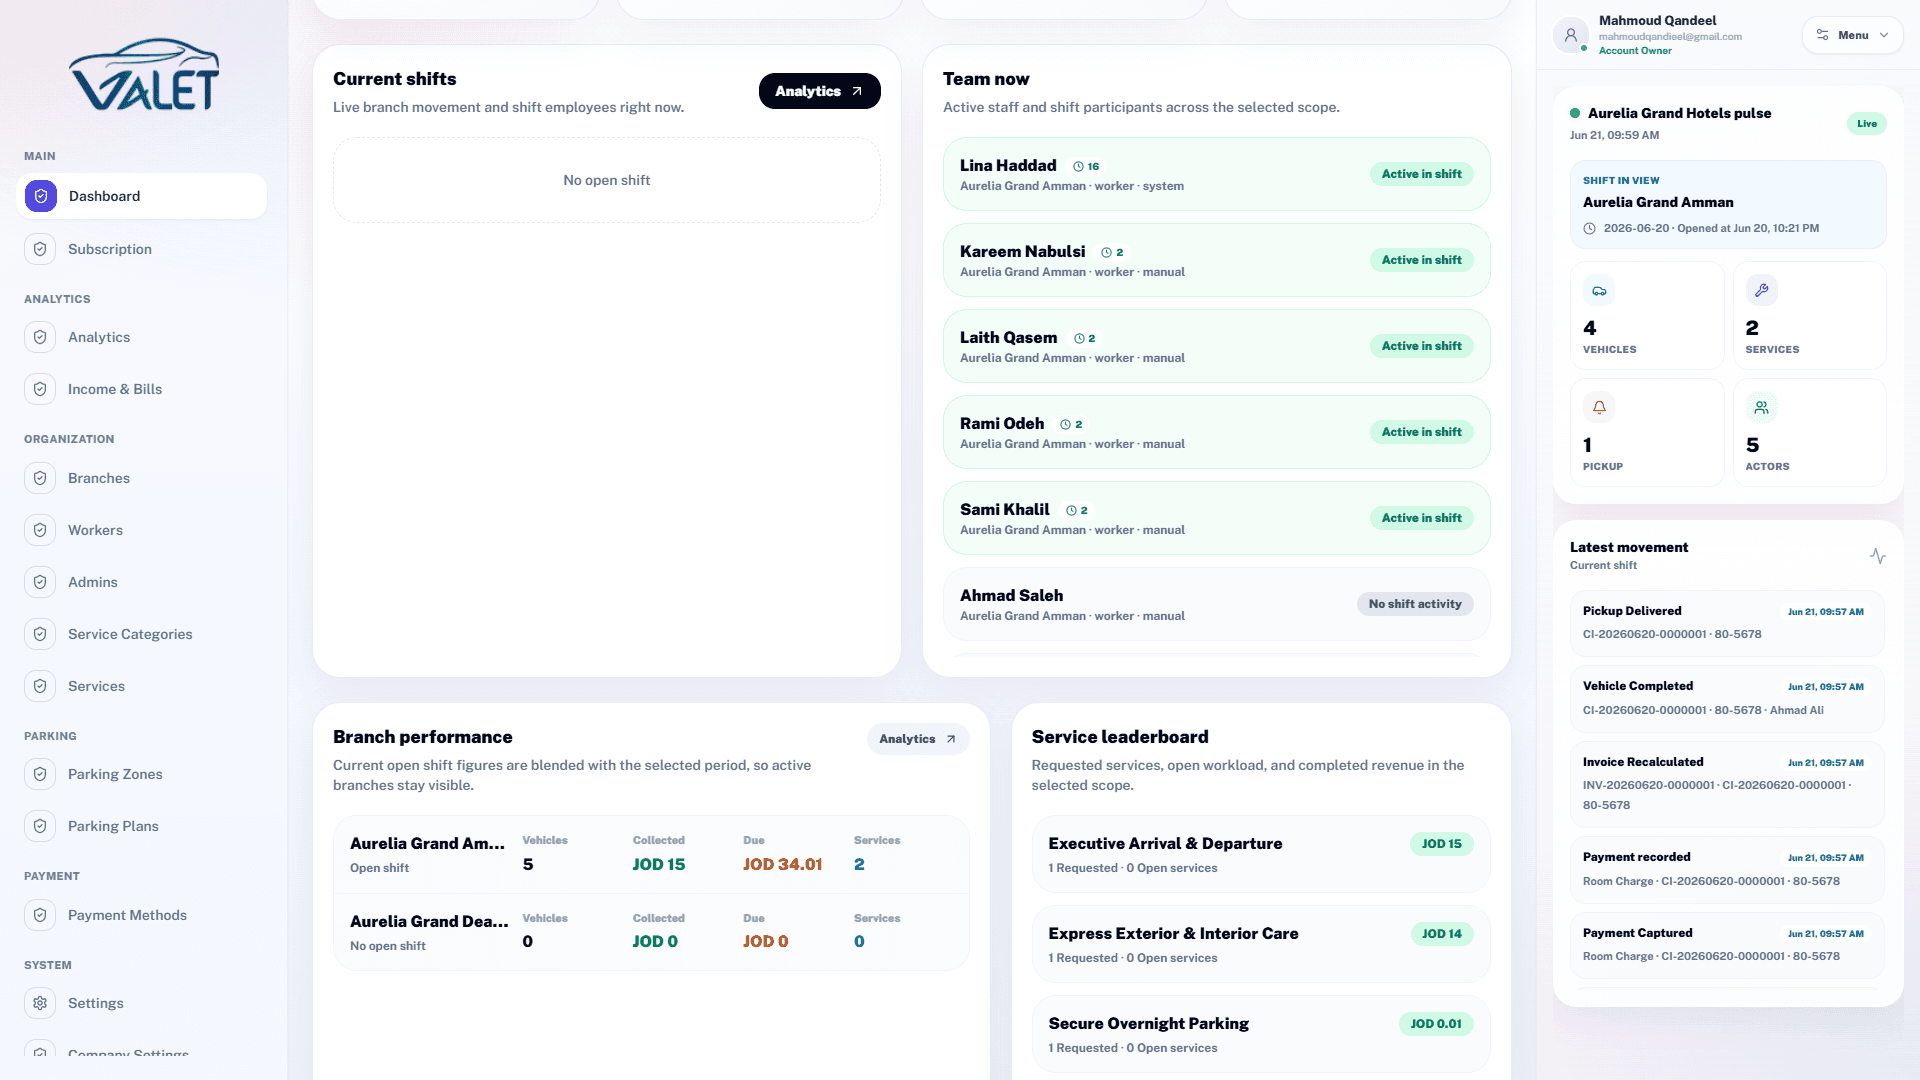Open Branches section
Image resolution: width=1920 pixels, height=1080 pixels.
pos(142,478)
